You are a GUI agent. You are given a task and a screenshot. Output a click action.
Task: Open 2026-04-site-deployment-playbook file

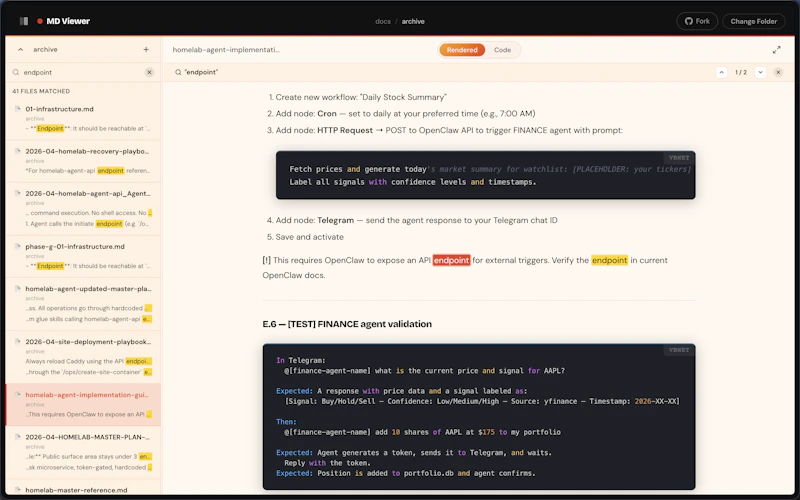pyautogui.click(x=83, y=357)
